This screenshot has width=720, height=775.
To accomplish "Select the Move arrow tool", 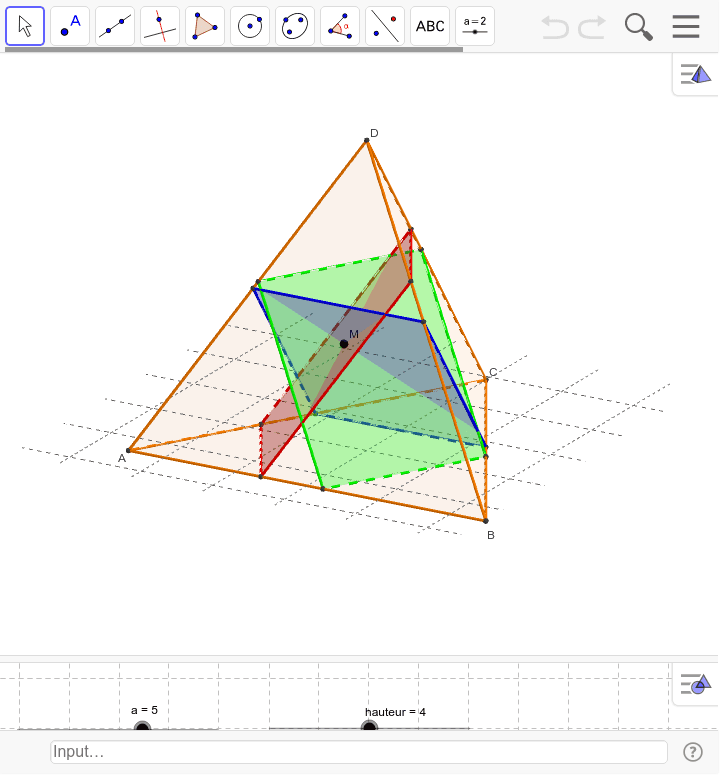I will 25,26.
